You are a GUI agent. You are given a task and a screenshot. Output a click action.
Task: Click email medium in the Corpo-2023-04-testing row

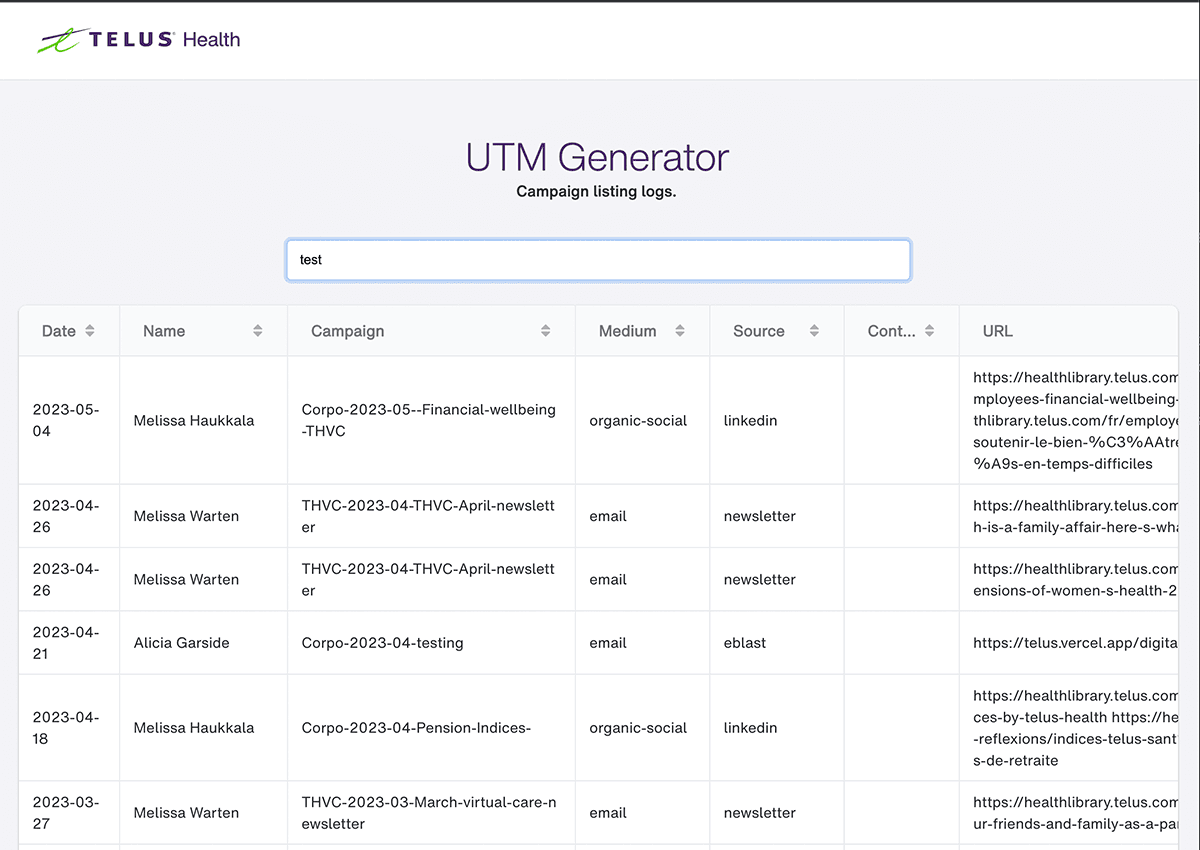coord(608,643)
